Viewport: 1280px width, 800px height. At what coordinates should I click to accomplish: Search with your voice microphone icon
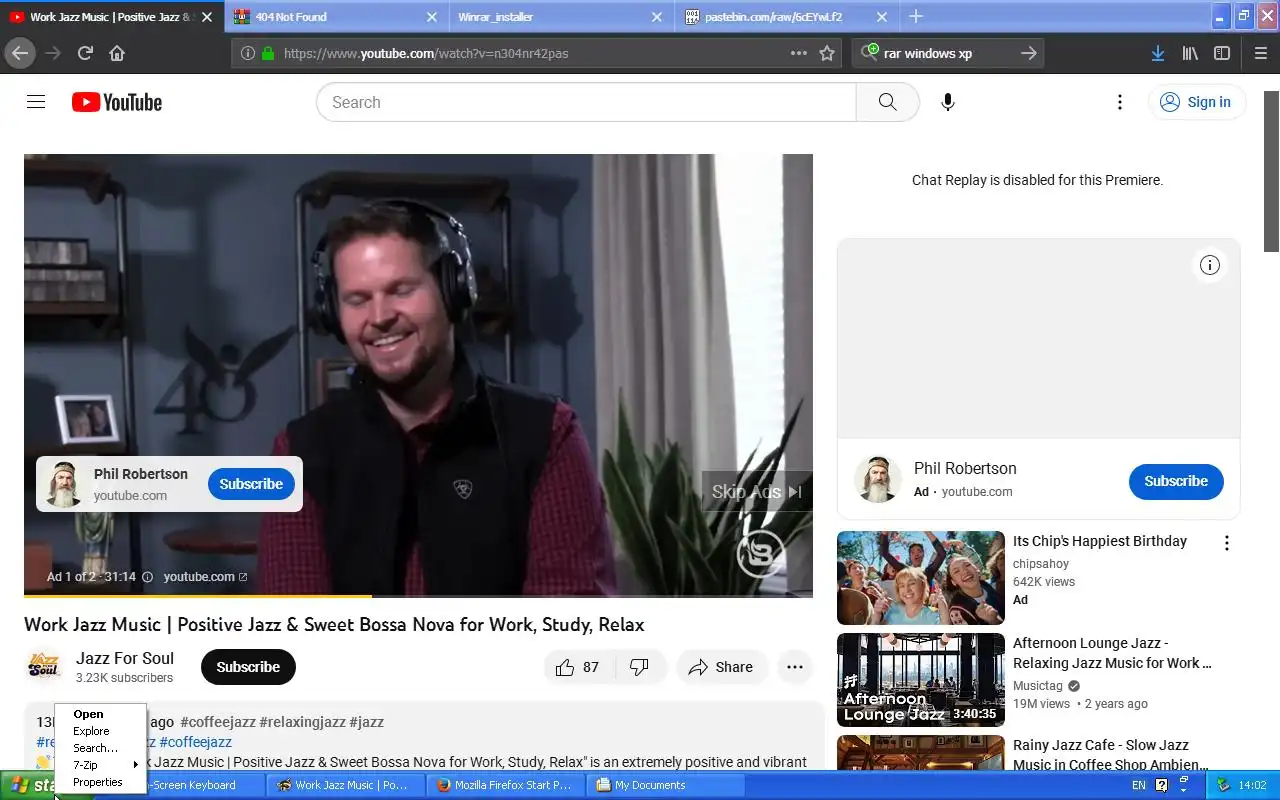(948, 102)
